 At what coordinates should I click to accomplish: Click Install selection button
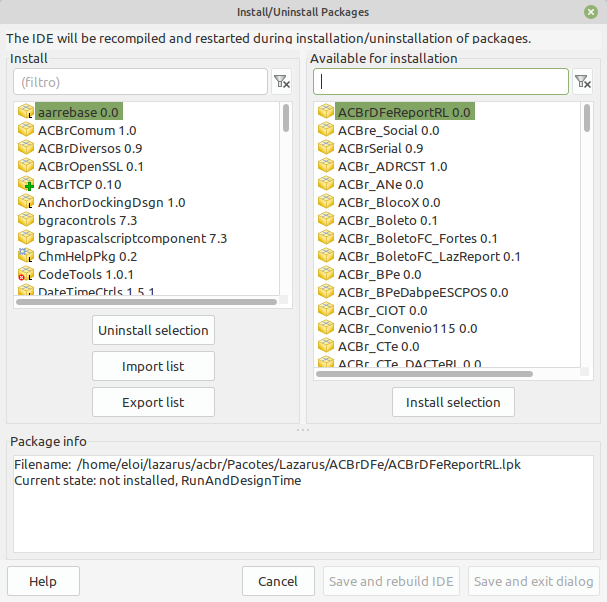[x=453, y=402]
